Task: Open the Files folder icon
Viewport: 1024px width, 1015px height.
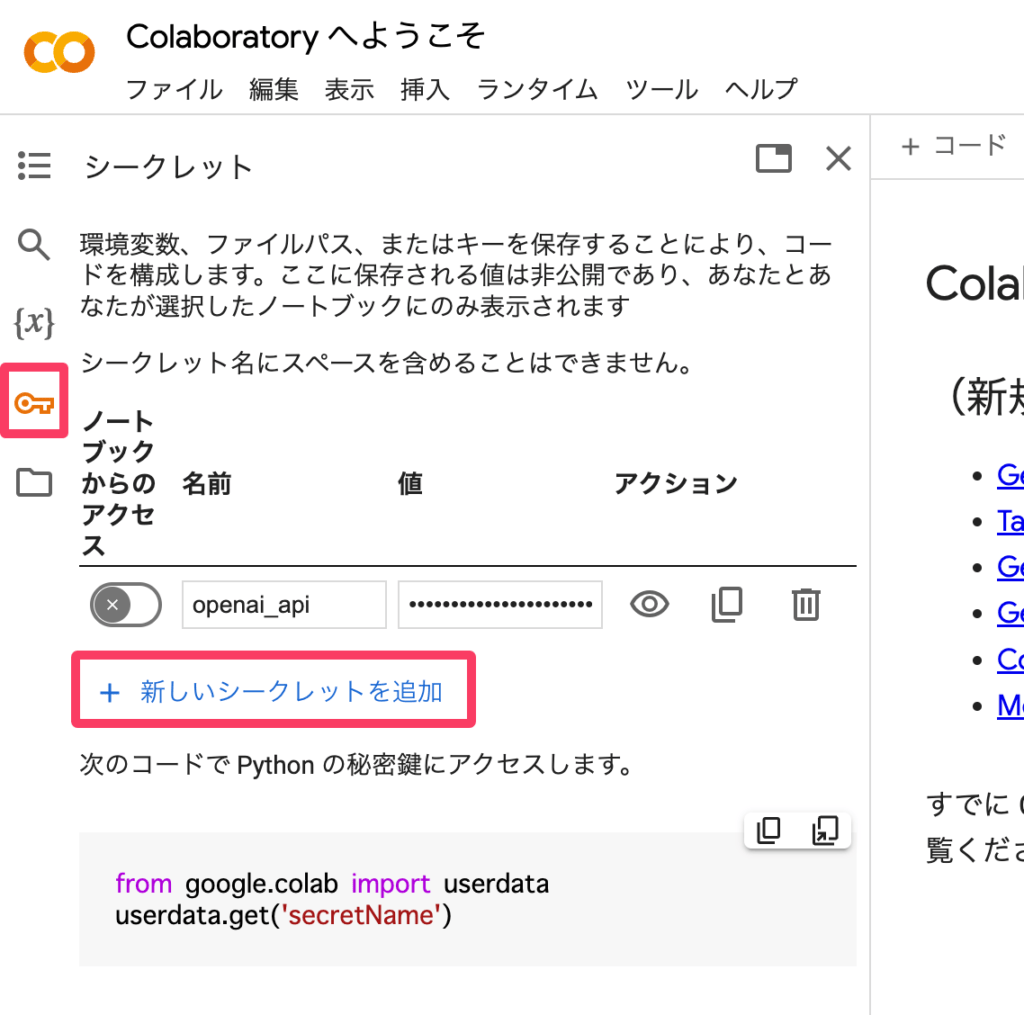Action: point(34,484)
